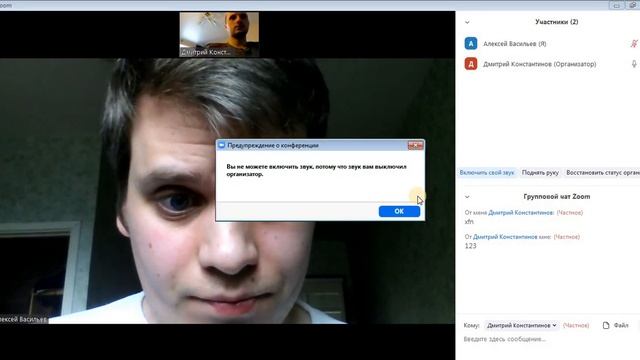Confirm the warning dialog with OK
Image resolution: width=640 pixels, height=360 pixels.
coord(399,211)
